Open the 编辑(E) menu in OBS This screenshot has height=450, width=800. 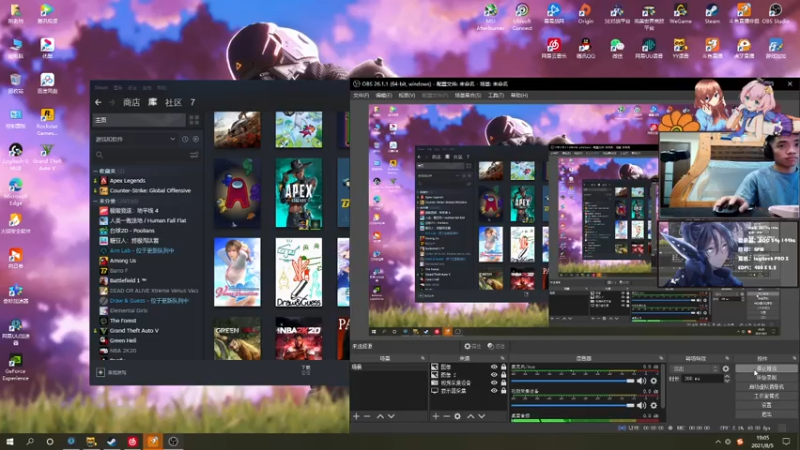(384, 95)
